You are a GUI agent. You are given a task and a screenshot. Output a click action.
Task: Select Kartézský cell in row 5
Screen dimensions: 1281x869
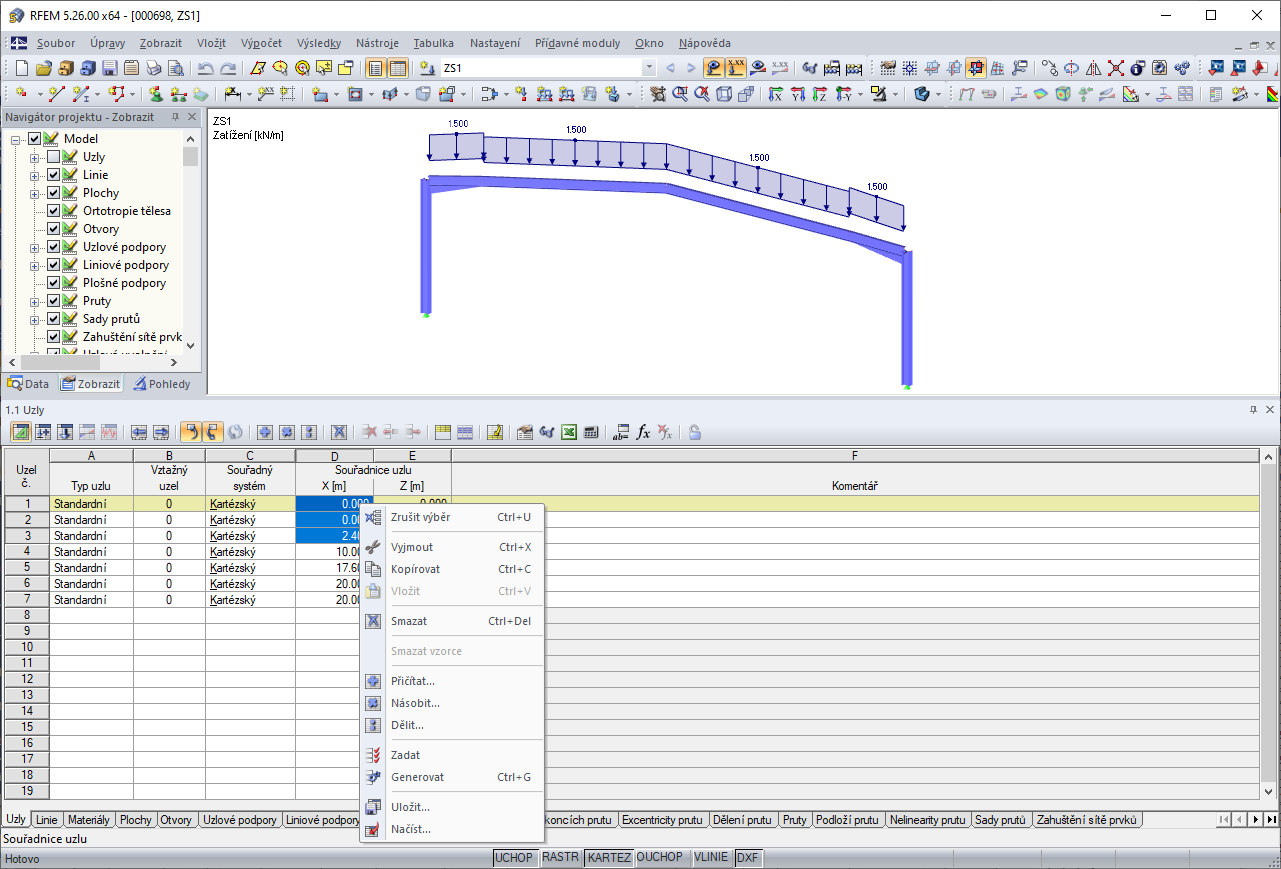(250, 568)
